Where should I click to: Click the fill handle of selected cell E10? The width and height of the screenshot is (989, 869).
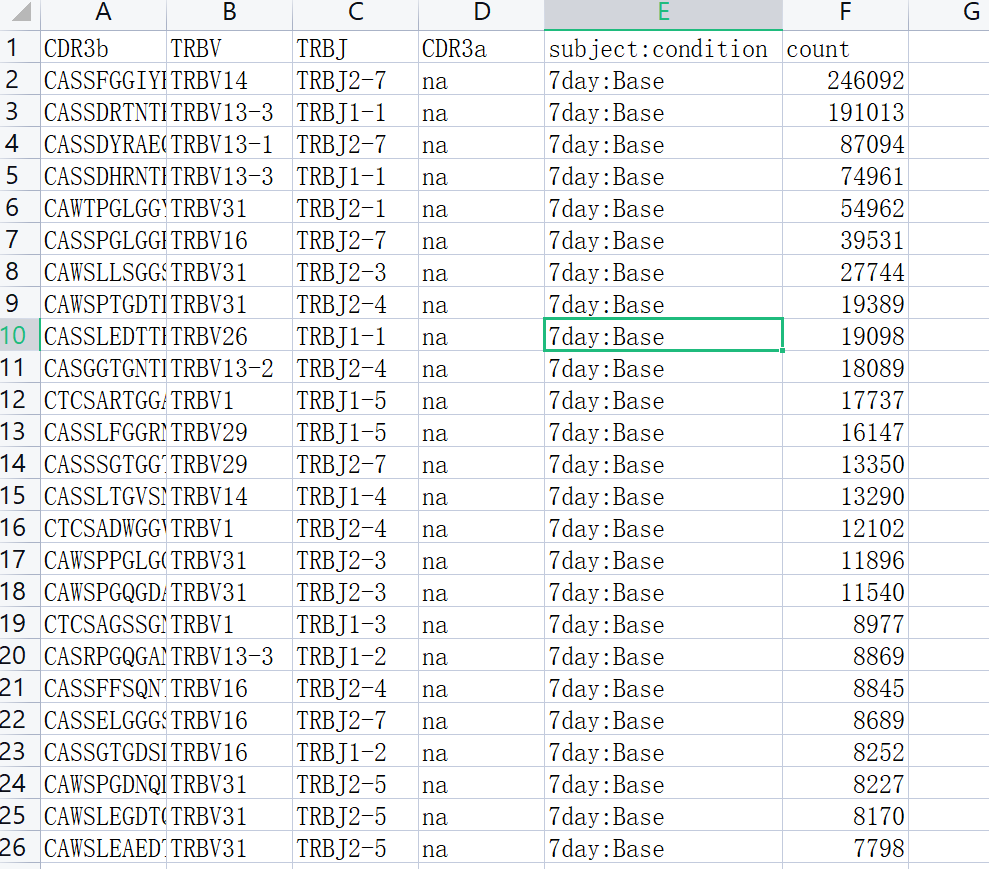coord(784,352)
